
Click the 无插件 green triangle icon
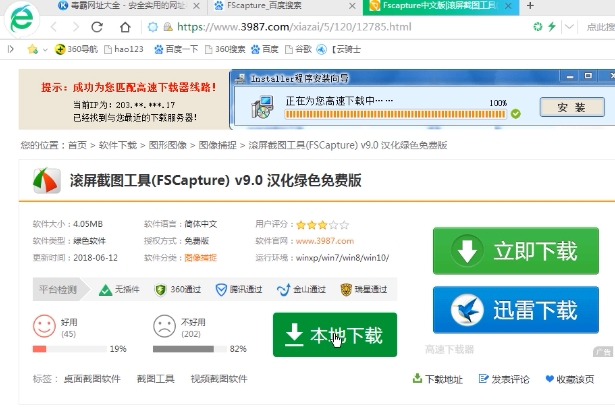[x=106, y=290]
